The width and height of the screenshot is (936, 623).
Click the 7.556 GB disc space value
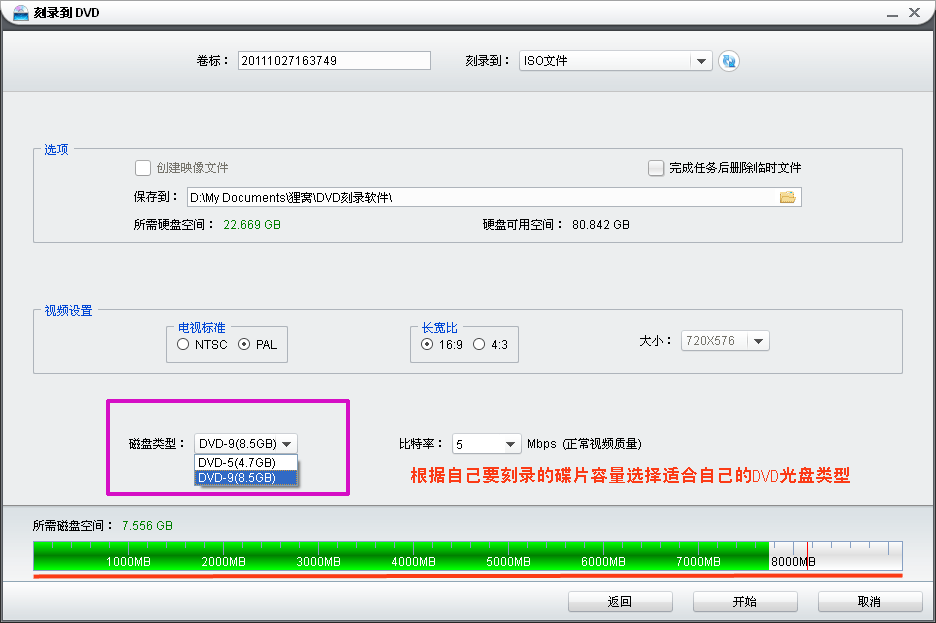click(147, 526)
